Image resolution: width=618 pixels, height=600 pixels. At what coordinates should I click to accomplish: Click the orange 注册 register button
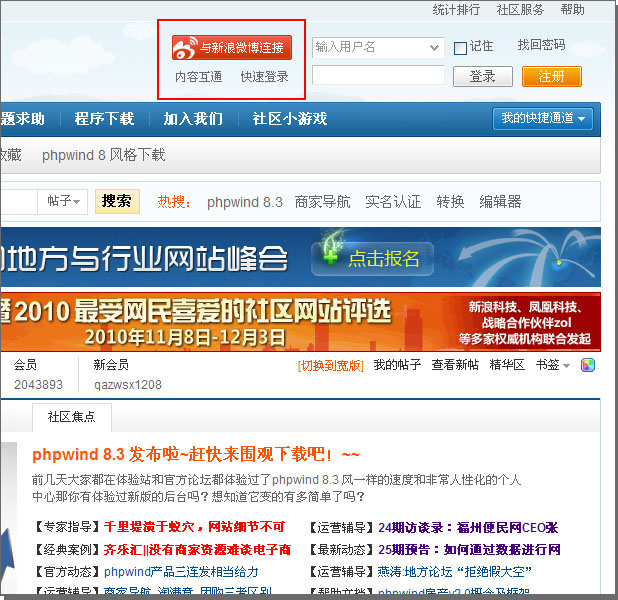(551, 76)
